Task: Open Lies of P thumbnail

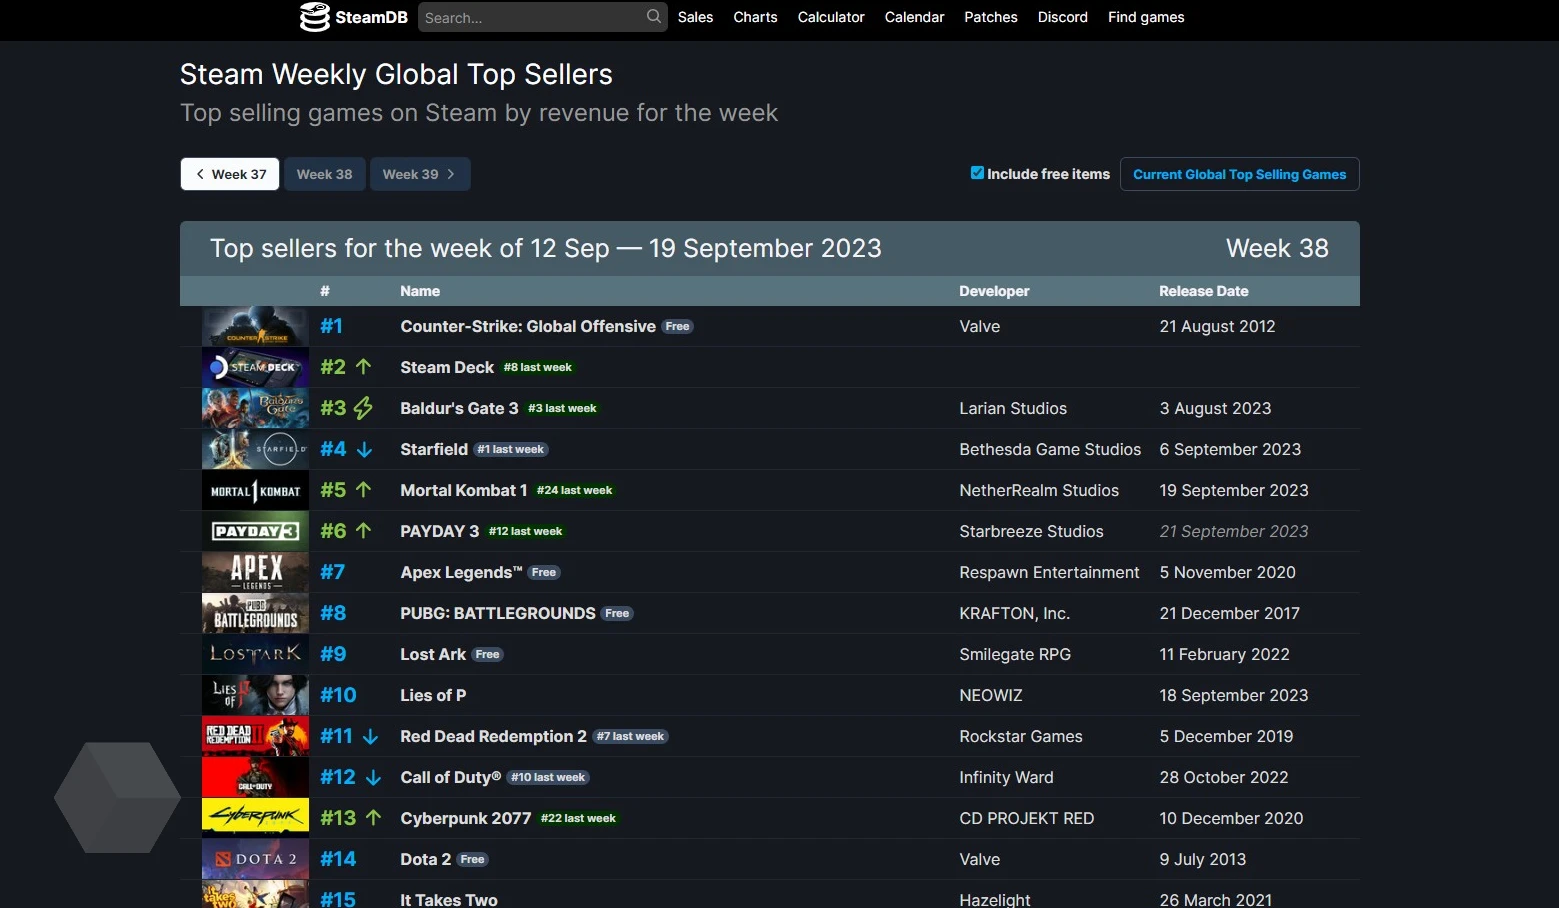Action: [255, 695]
